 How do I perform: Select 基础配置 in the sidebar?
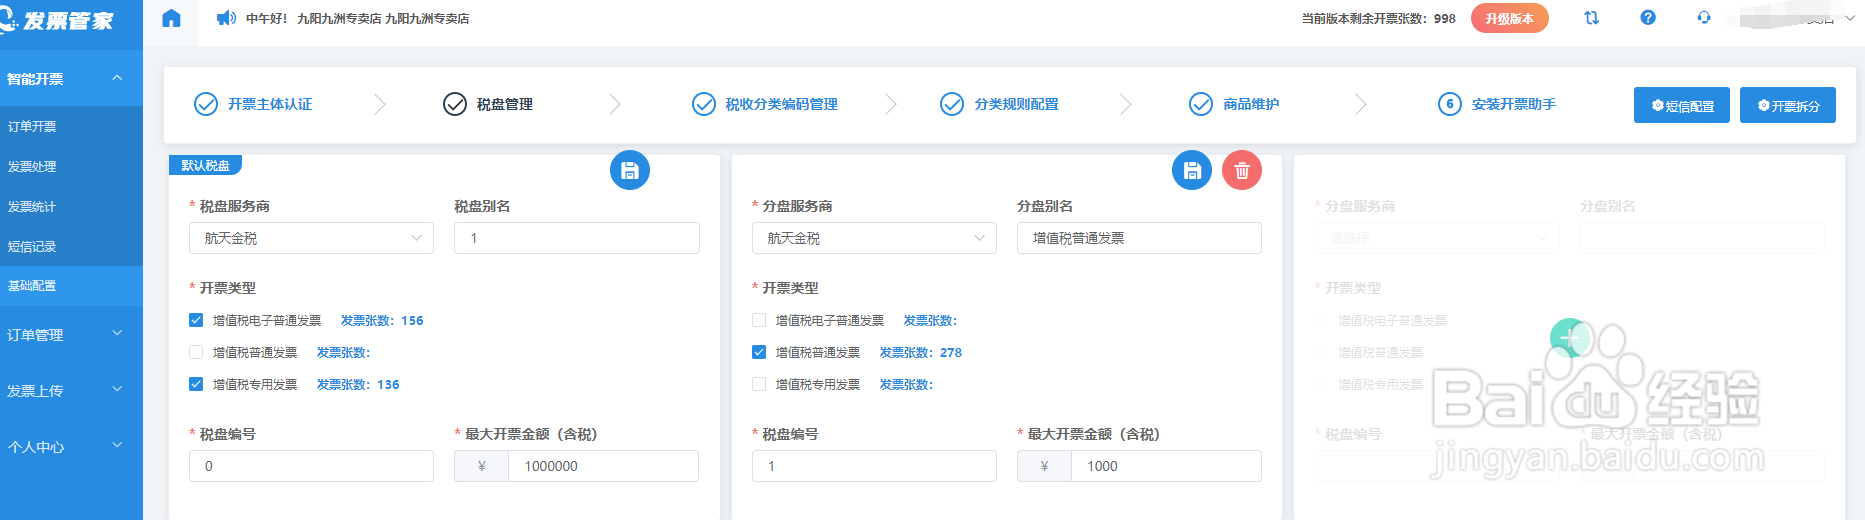tap(71, 285)
